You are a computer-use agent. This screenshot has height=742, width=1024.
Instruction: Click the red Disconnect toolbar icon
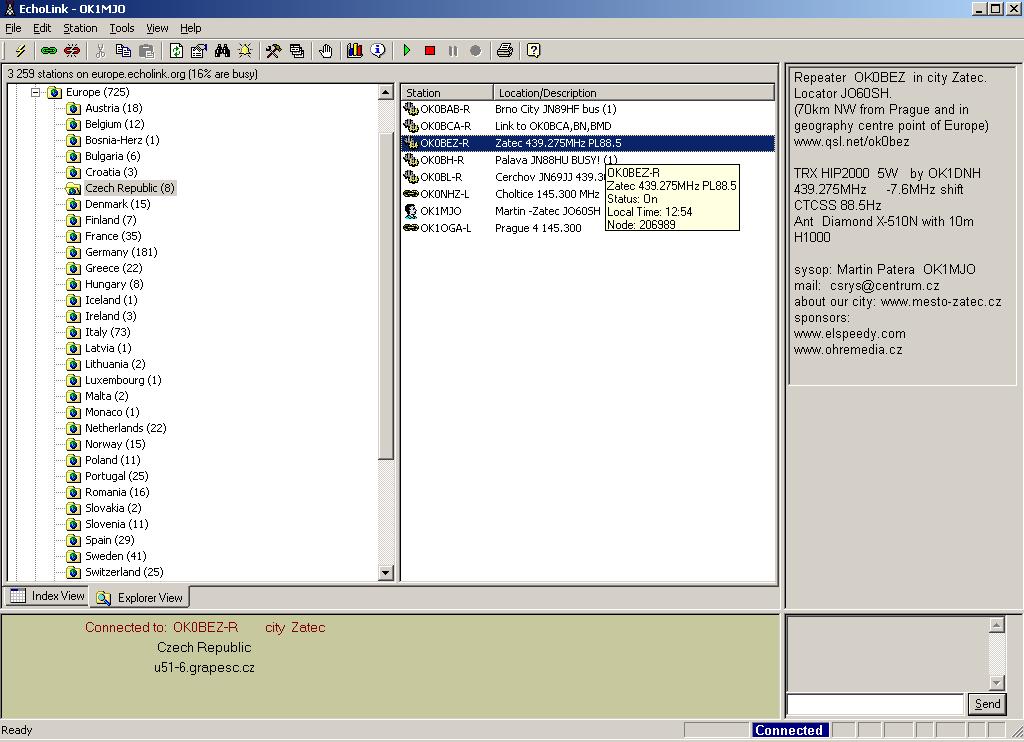(72, 51)
